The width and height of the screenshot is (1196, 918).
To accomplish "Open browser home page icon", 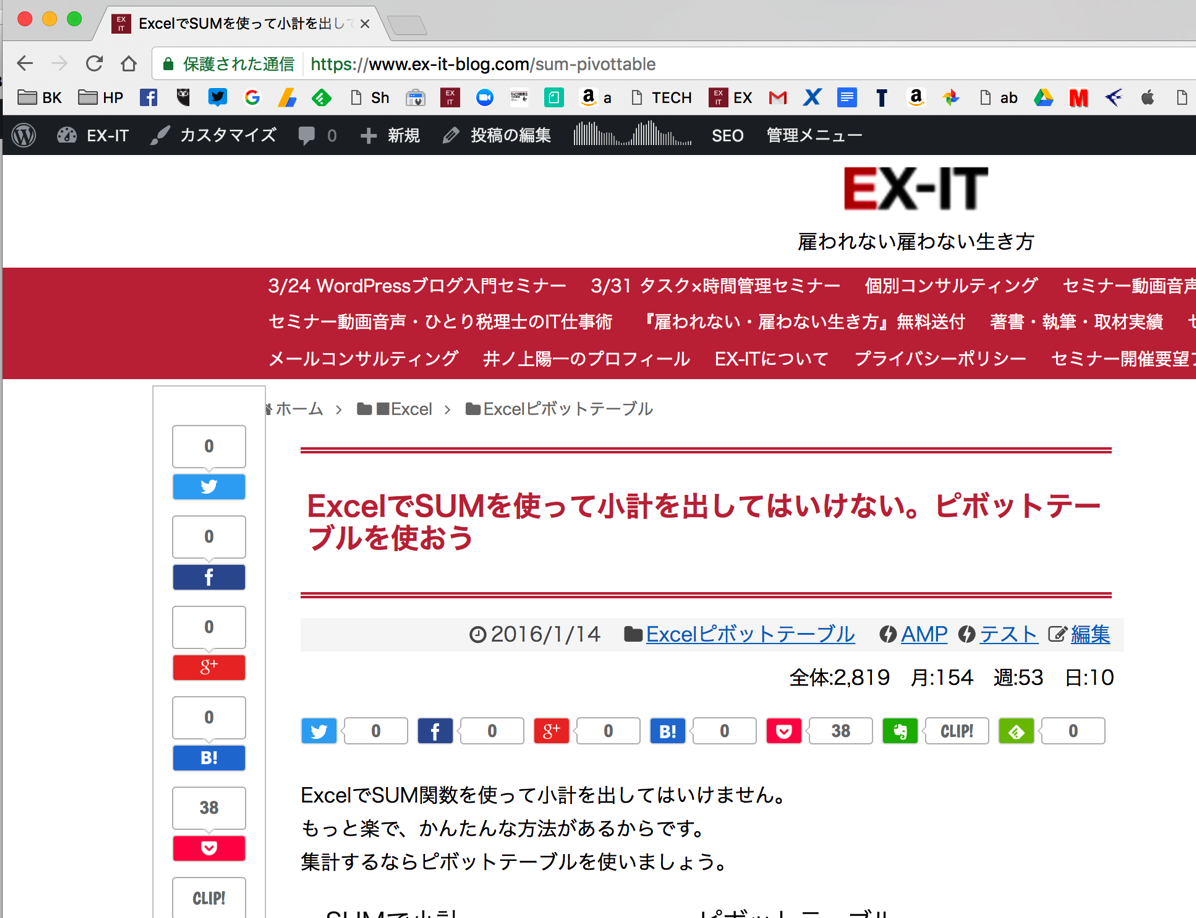I will point(128,63).
